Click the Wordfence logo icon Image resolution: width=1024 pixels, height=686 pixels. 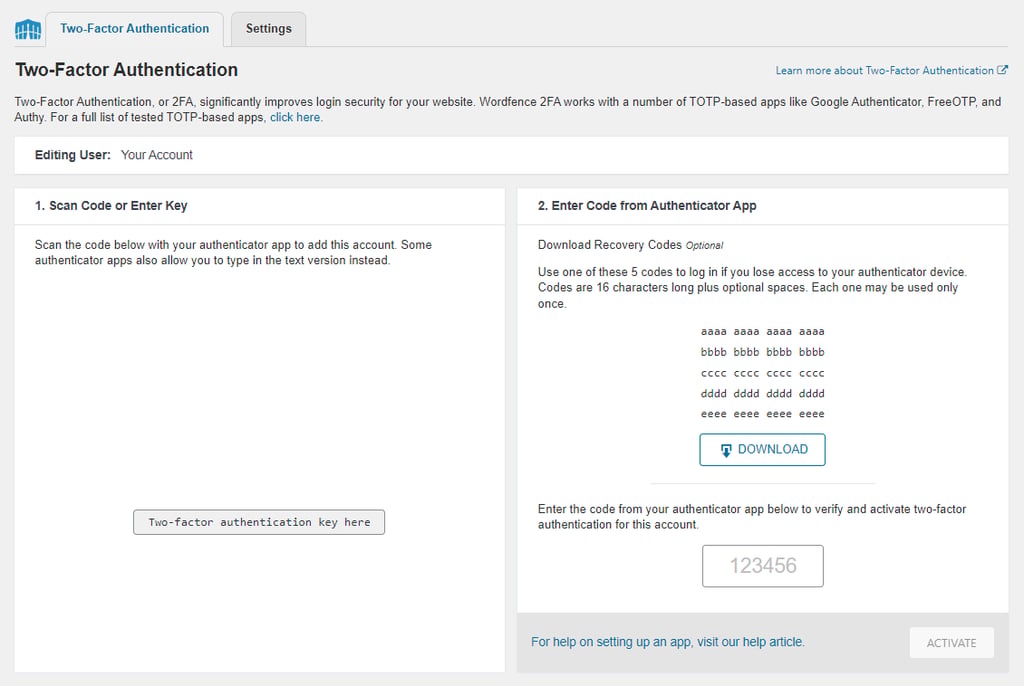pos(27,29)
